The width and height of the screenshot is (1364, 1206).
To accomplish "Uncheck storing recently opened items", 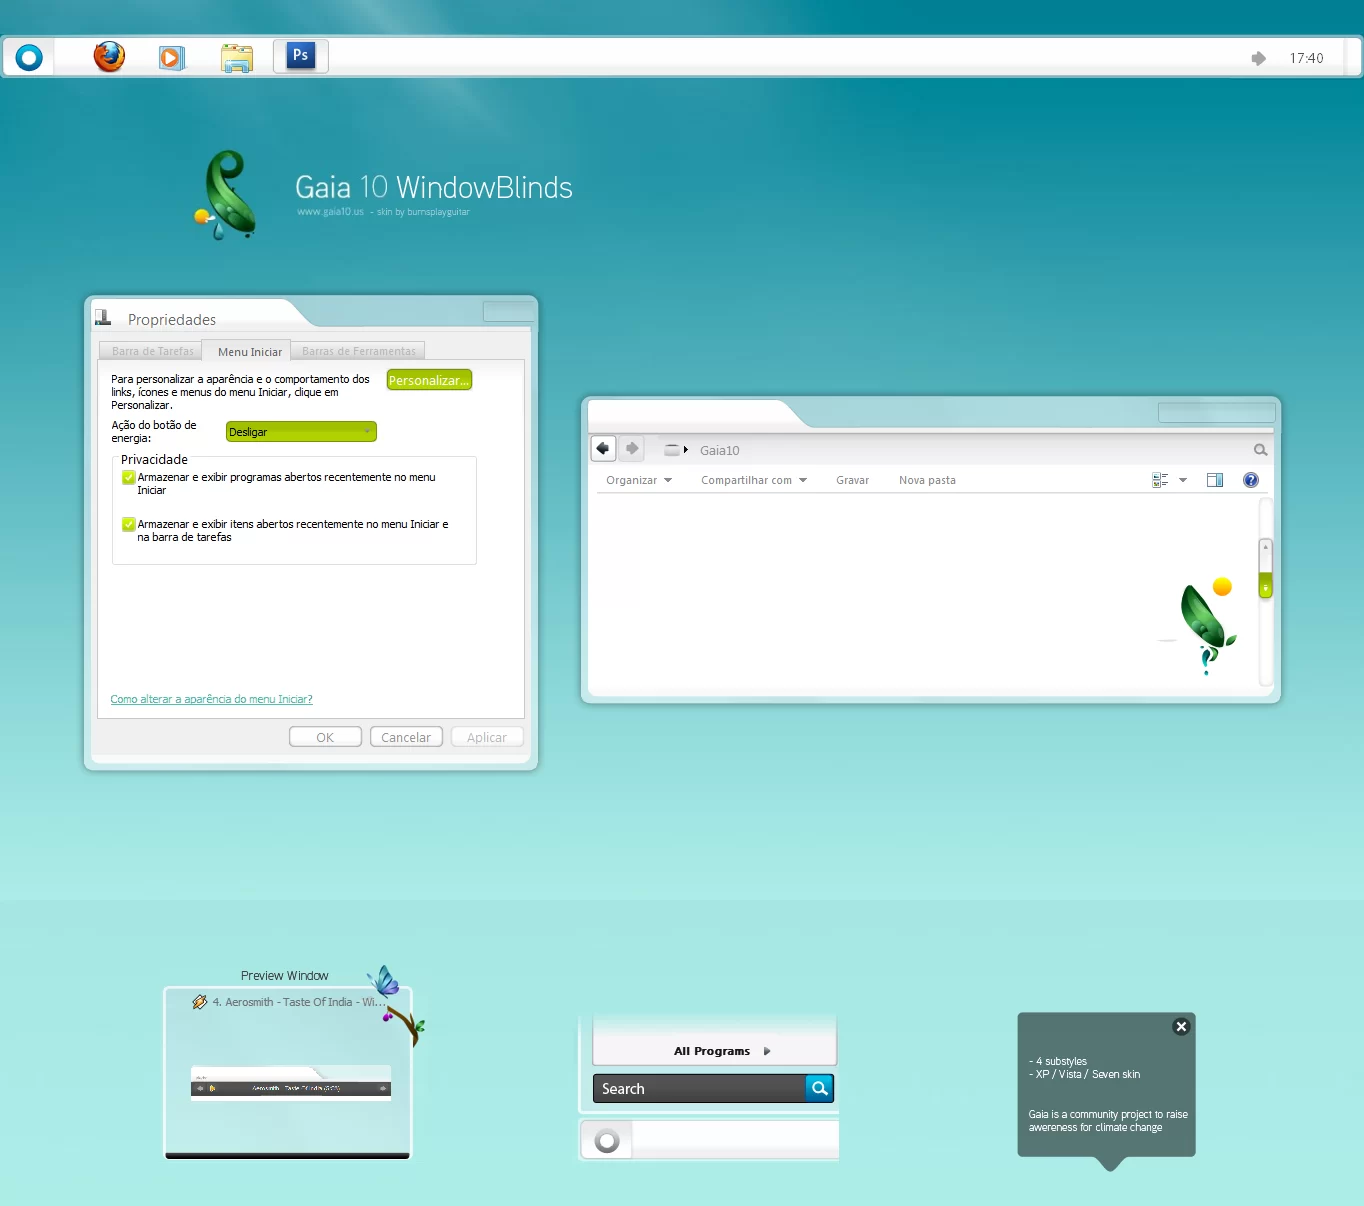I will point(129,524).
